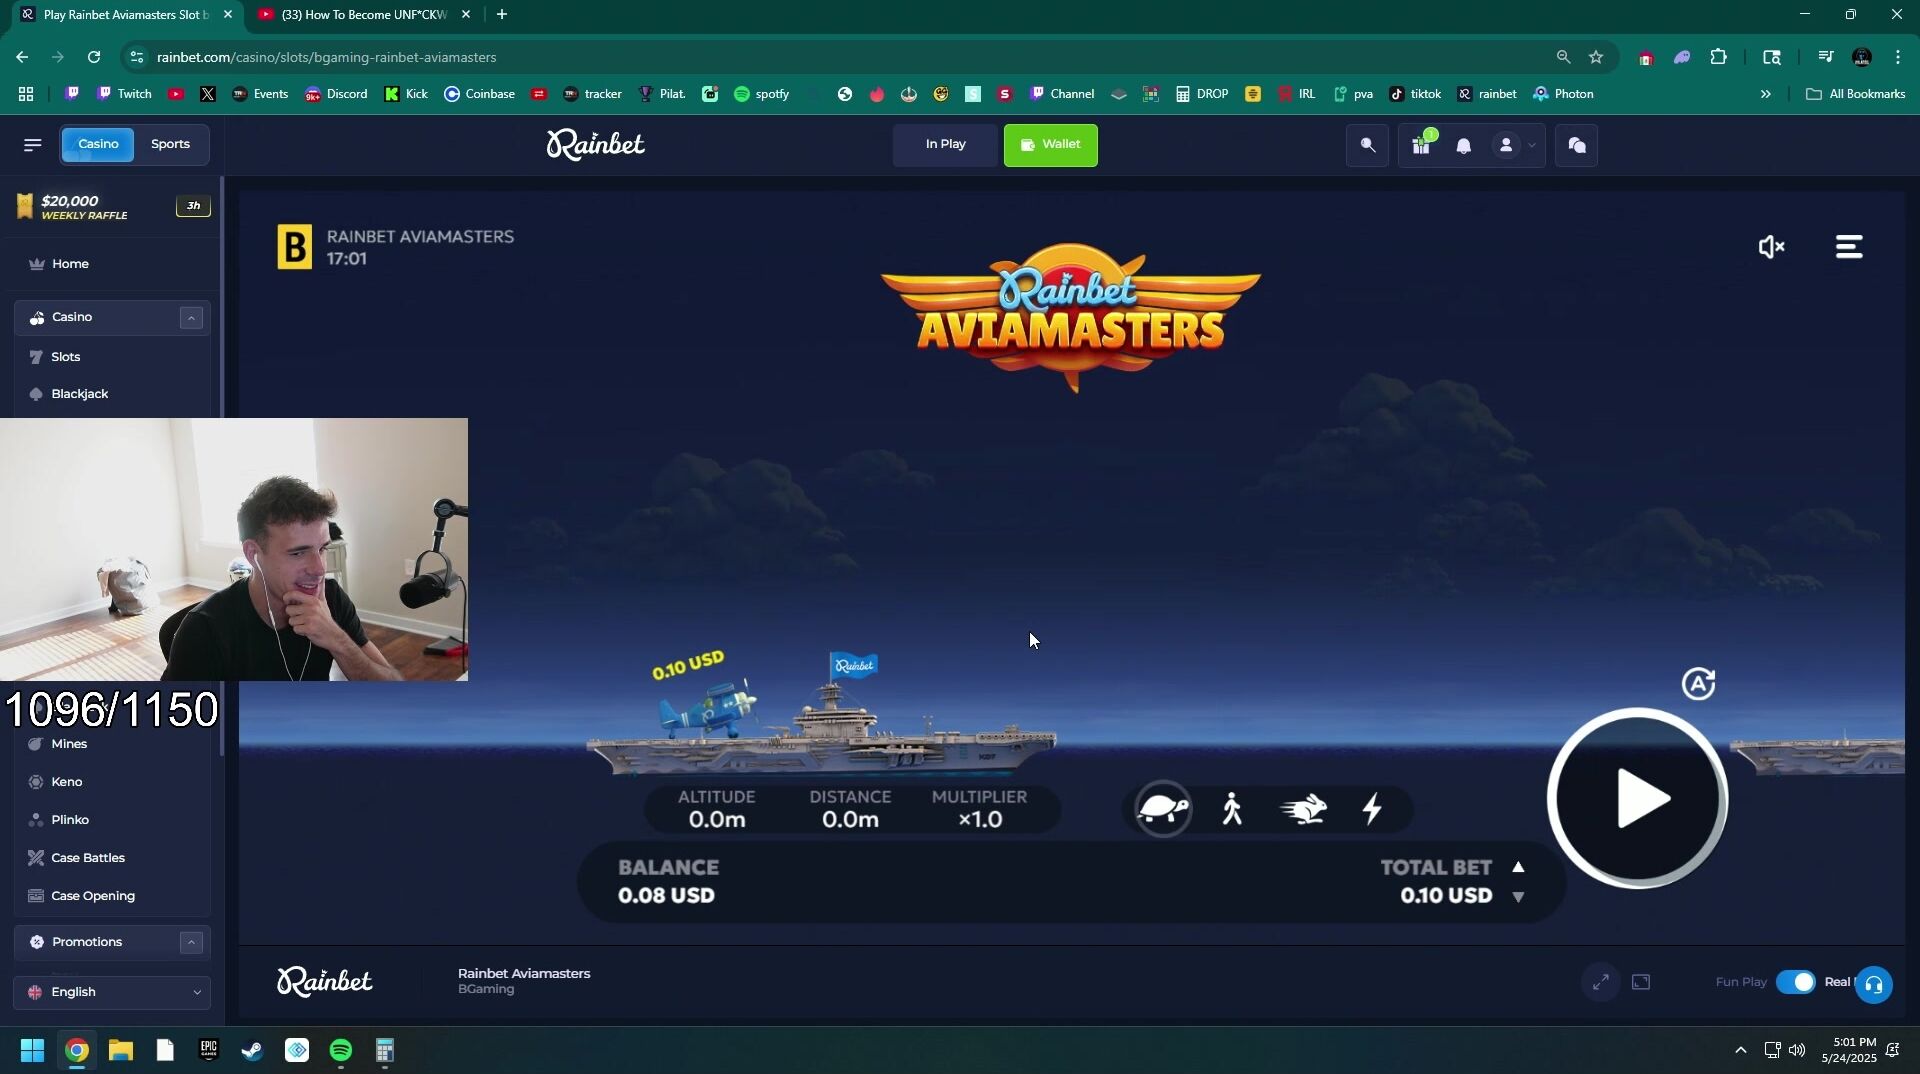Select turtle slow speed

click(x=1163, y=809)
